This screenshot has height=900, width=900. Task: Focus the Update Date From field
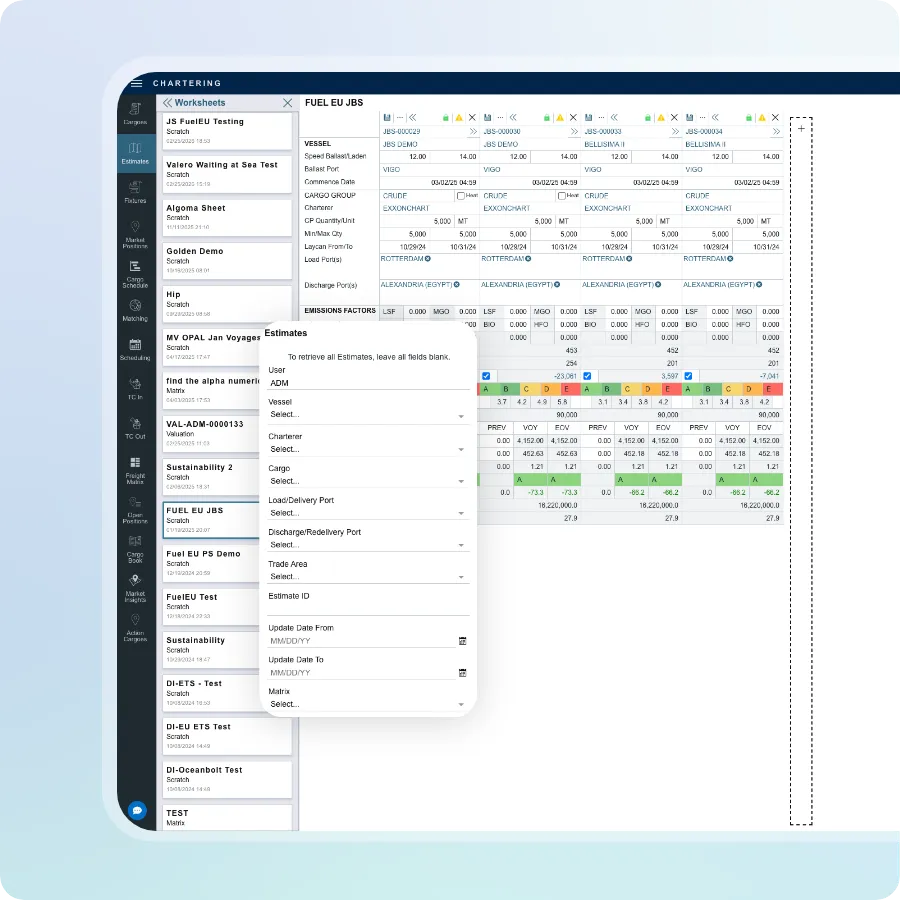[x=362, y=641]
